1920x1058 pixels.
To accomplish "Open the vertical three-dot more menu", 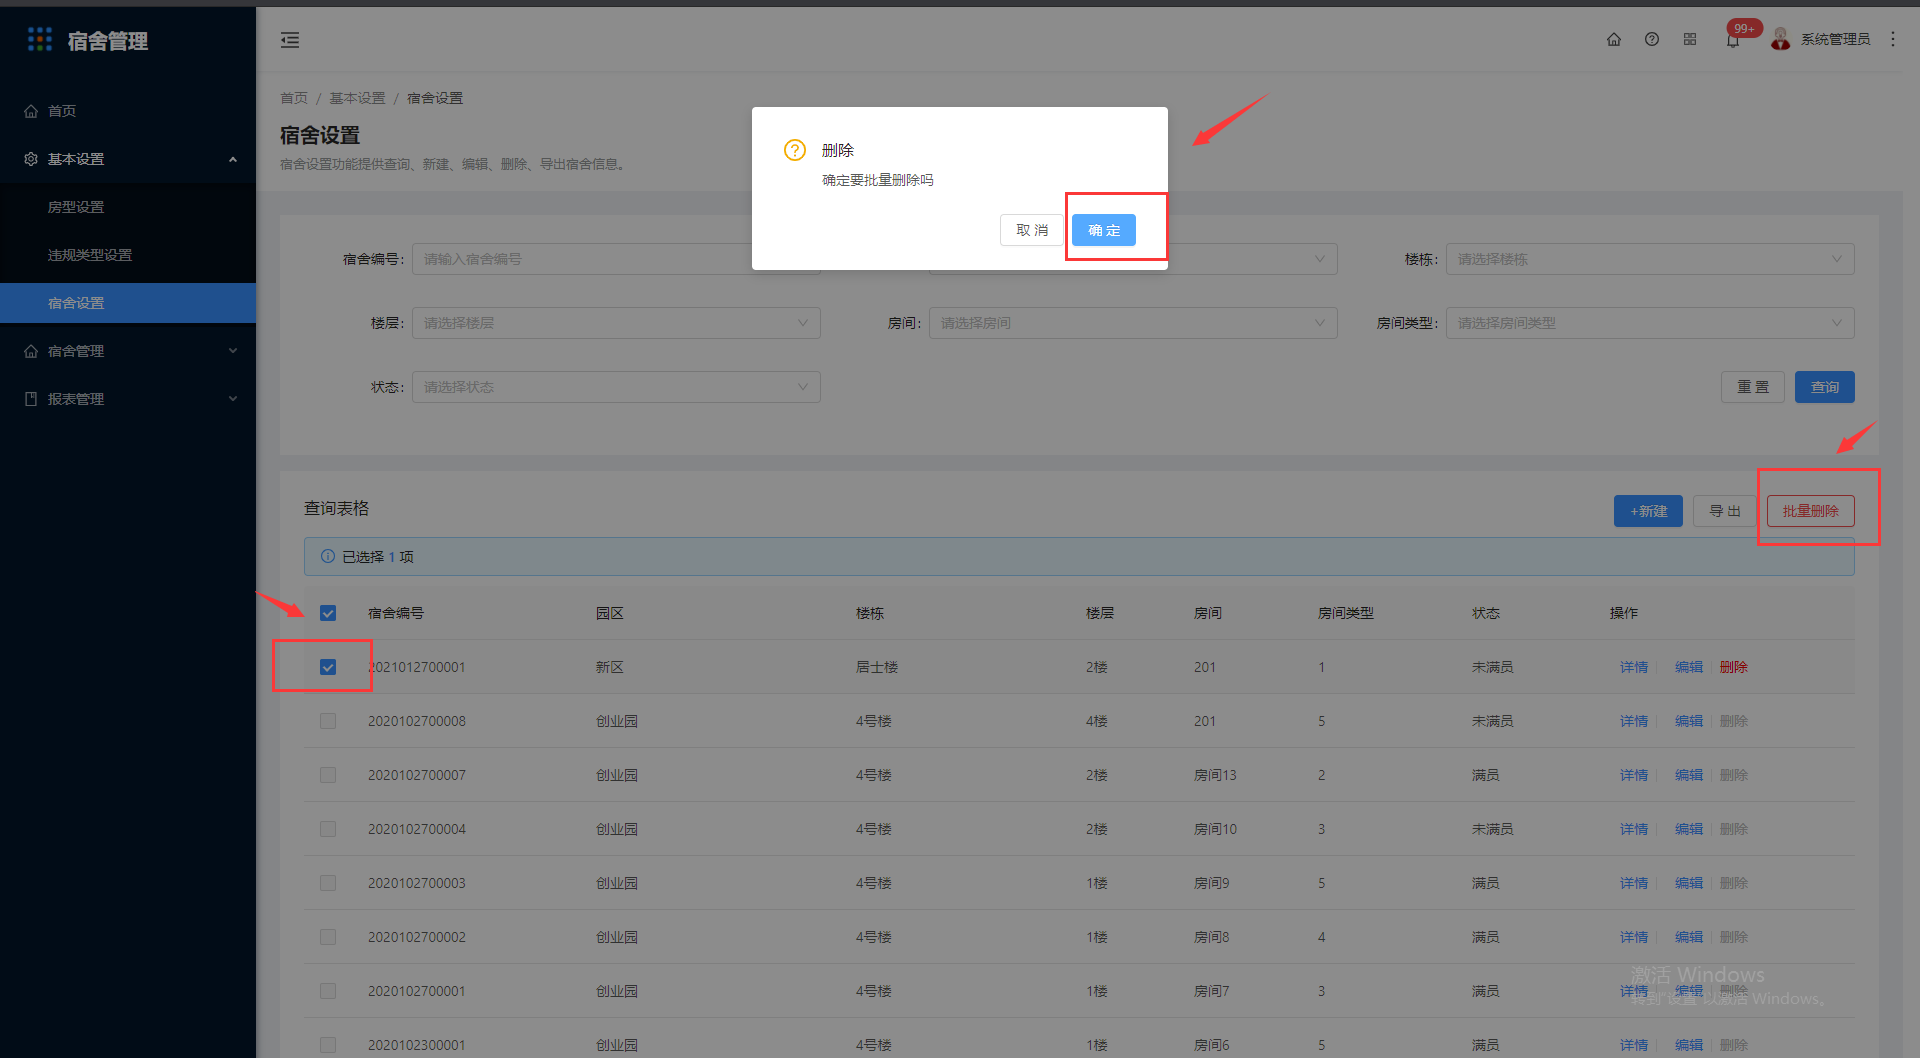I will tap(1893, 39).
